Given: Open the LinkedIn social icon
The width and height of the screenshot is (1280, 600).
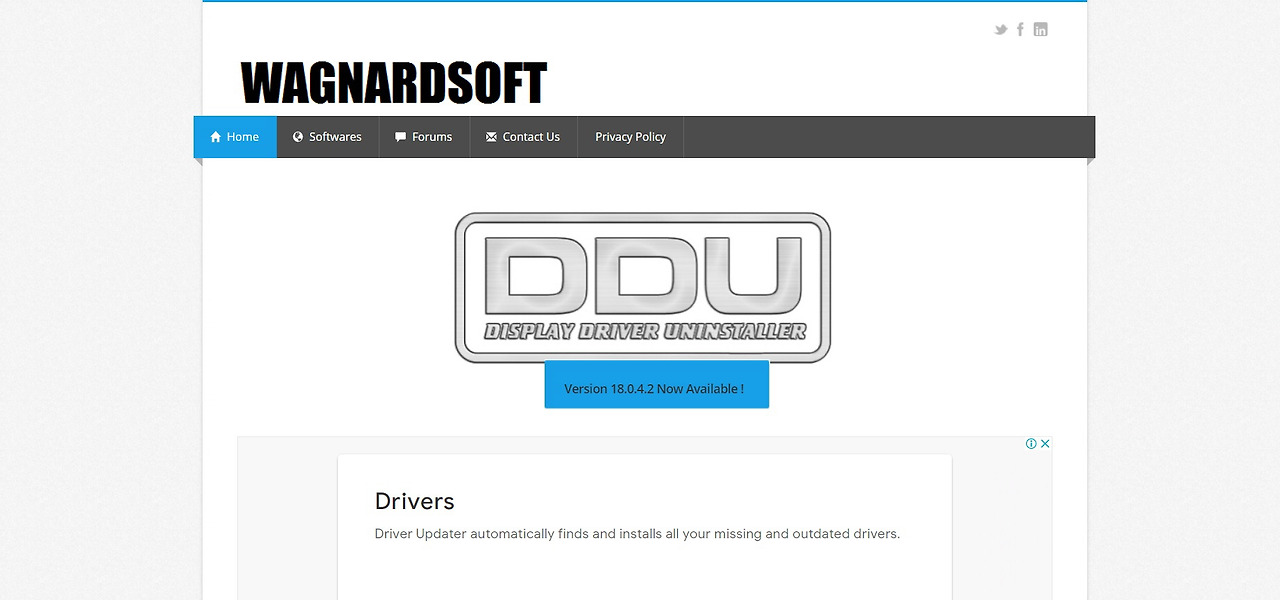Looking at the screenshot, I should 1040,29.
